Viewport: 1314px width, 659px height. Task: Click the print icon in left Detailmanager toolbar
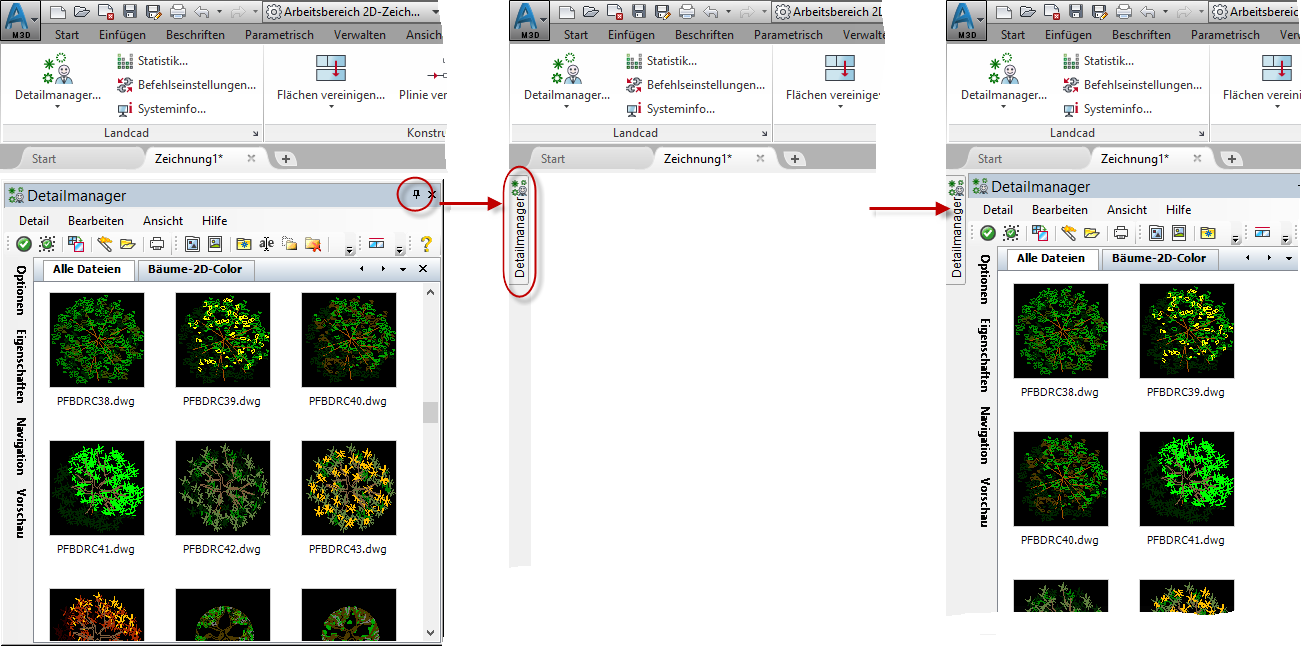pyautogui.click(x=157, y=243)
